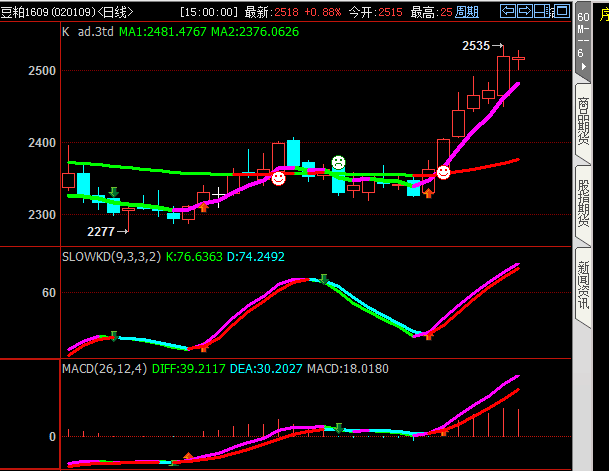Switch to the 新闻资讯 side tab
This screenshot has height=471, width=609.
click(x=583, y=285)
